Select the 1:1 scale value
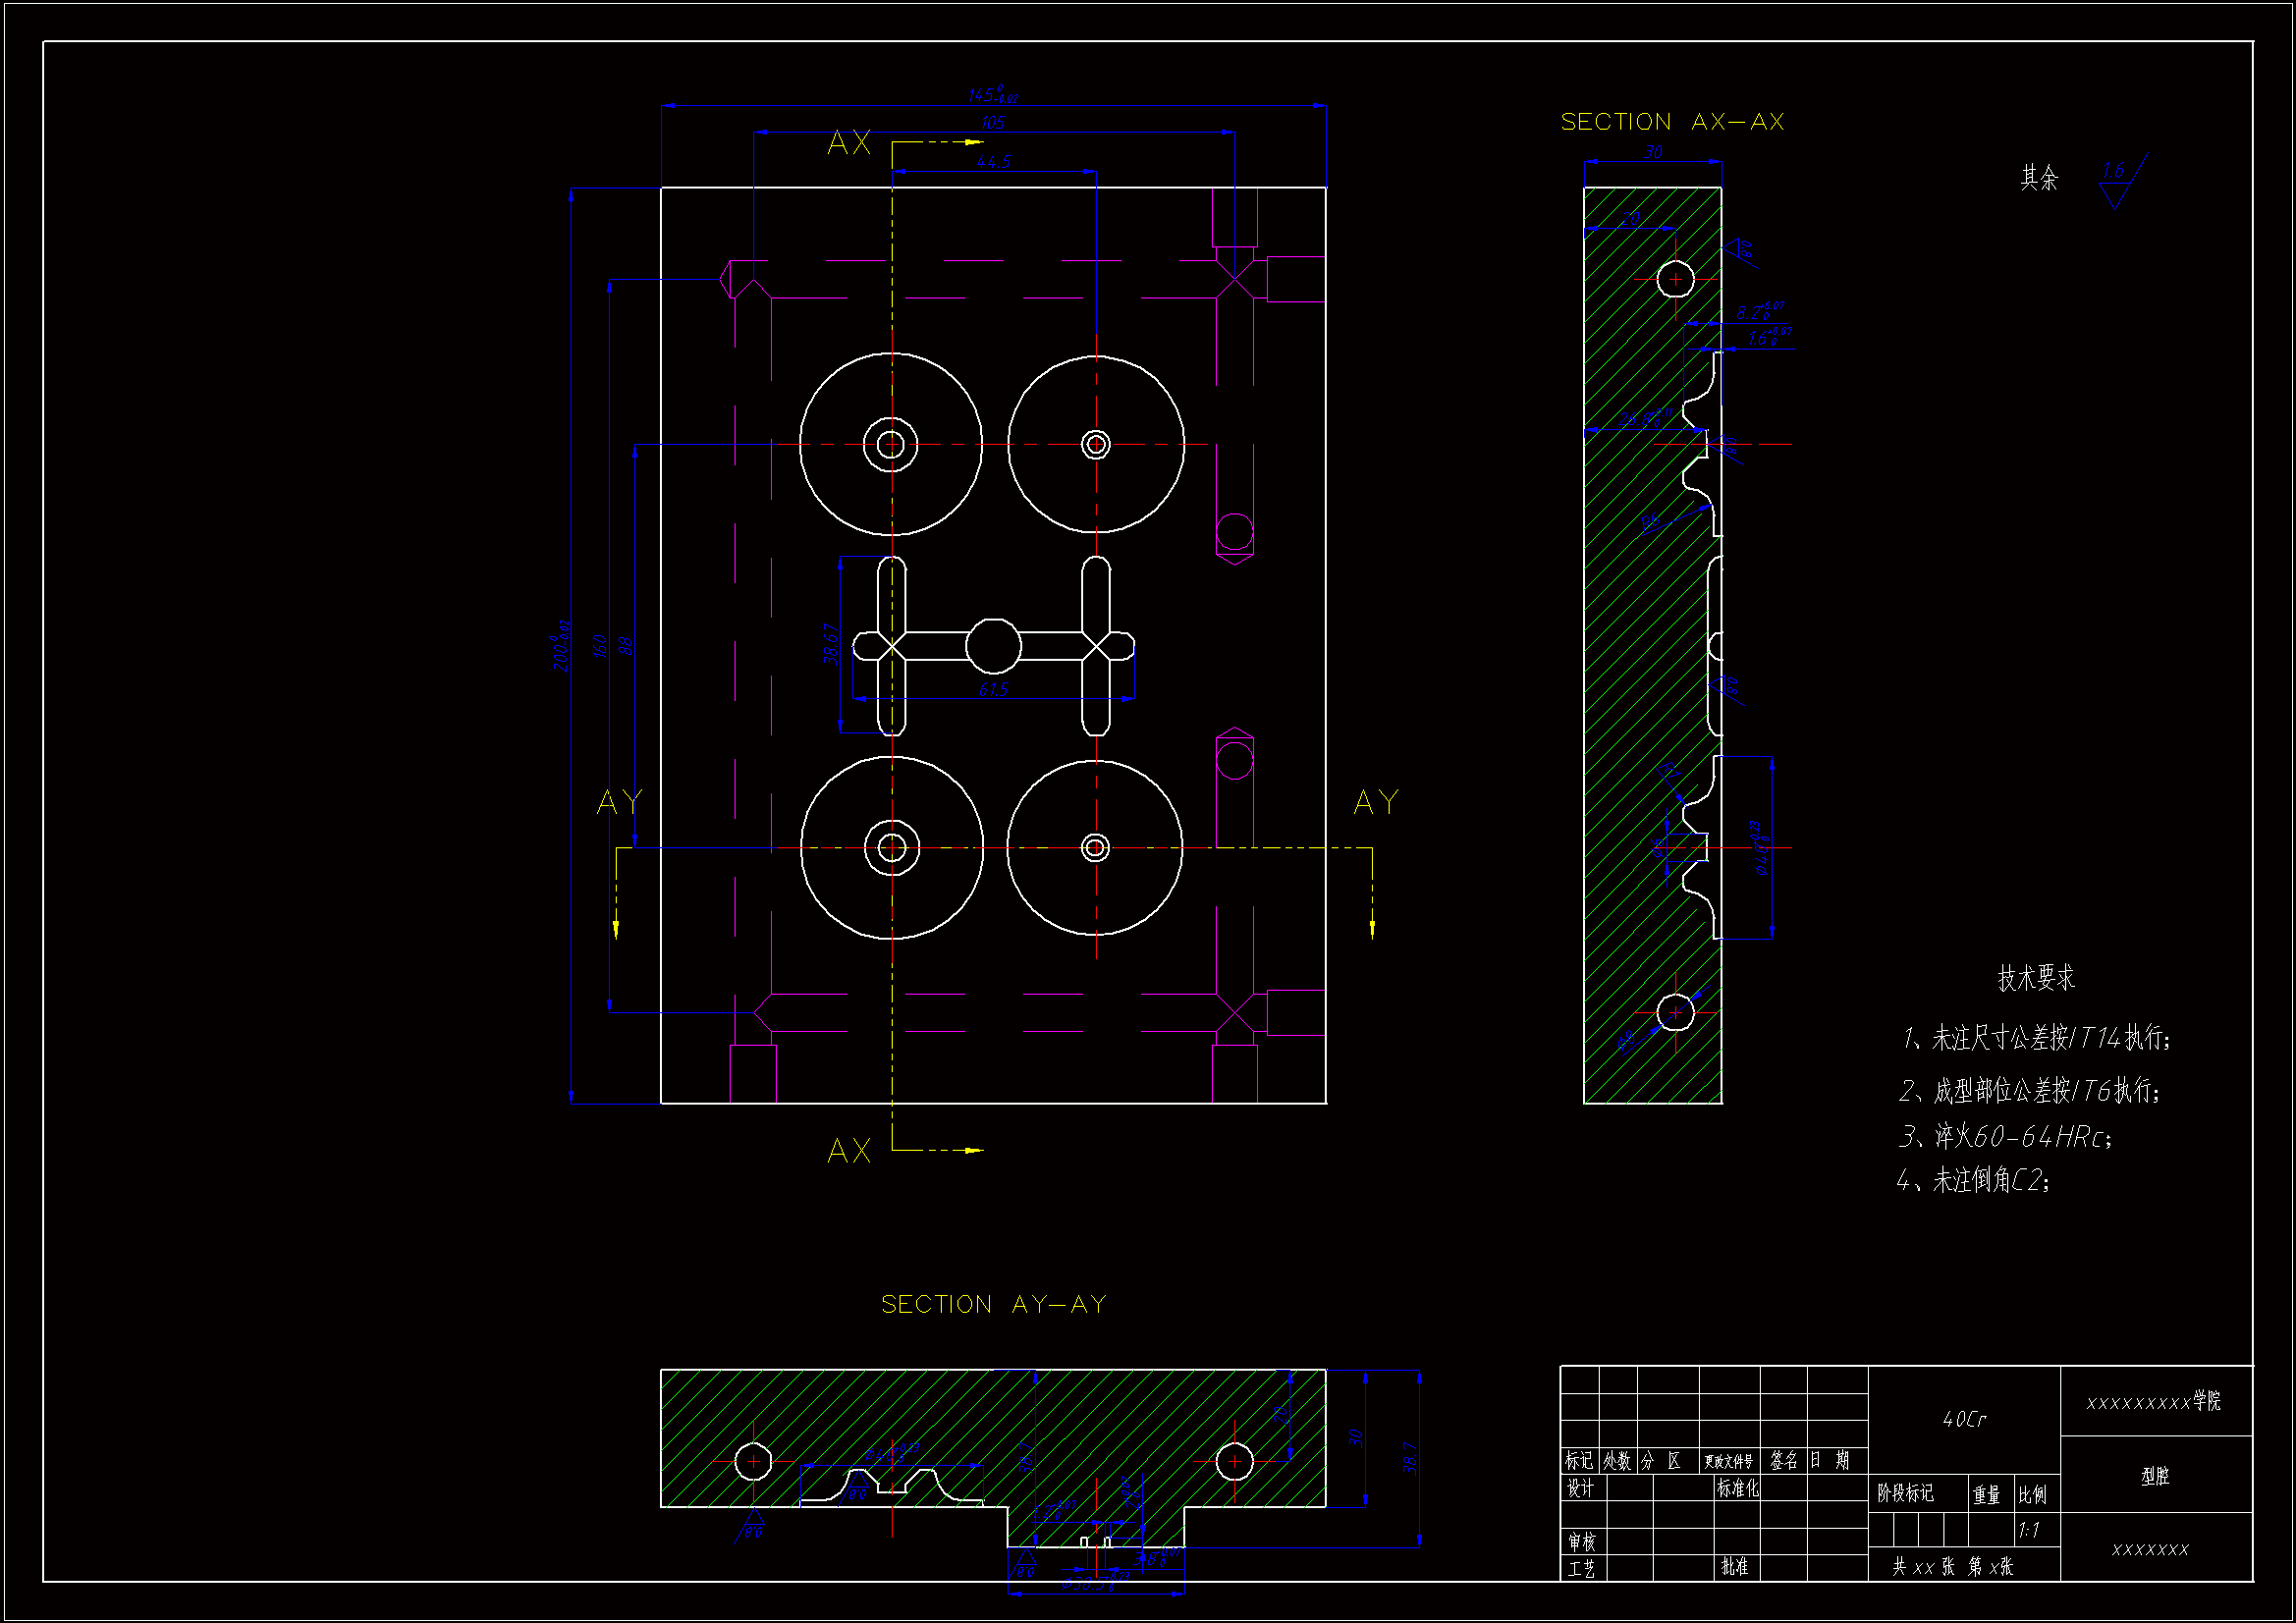The width and height of the screenshot is (2296, 1623). pos(2029,1530)
